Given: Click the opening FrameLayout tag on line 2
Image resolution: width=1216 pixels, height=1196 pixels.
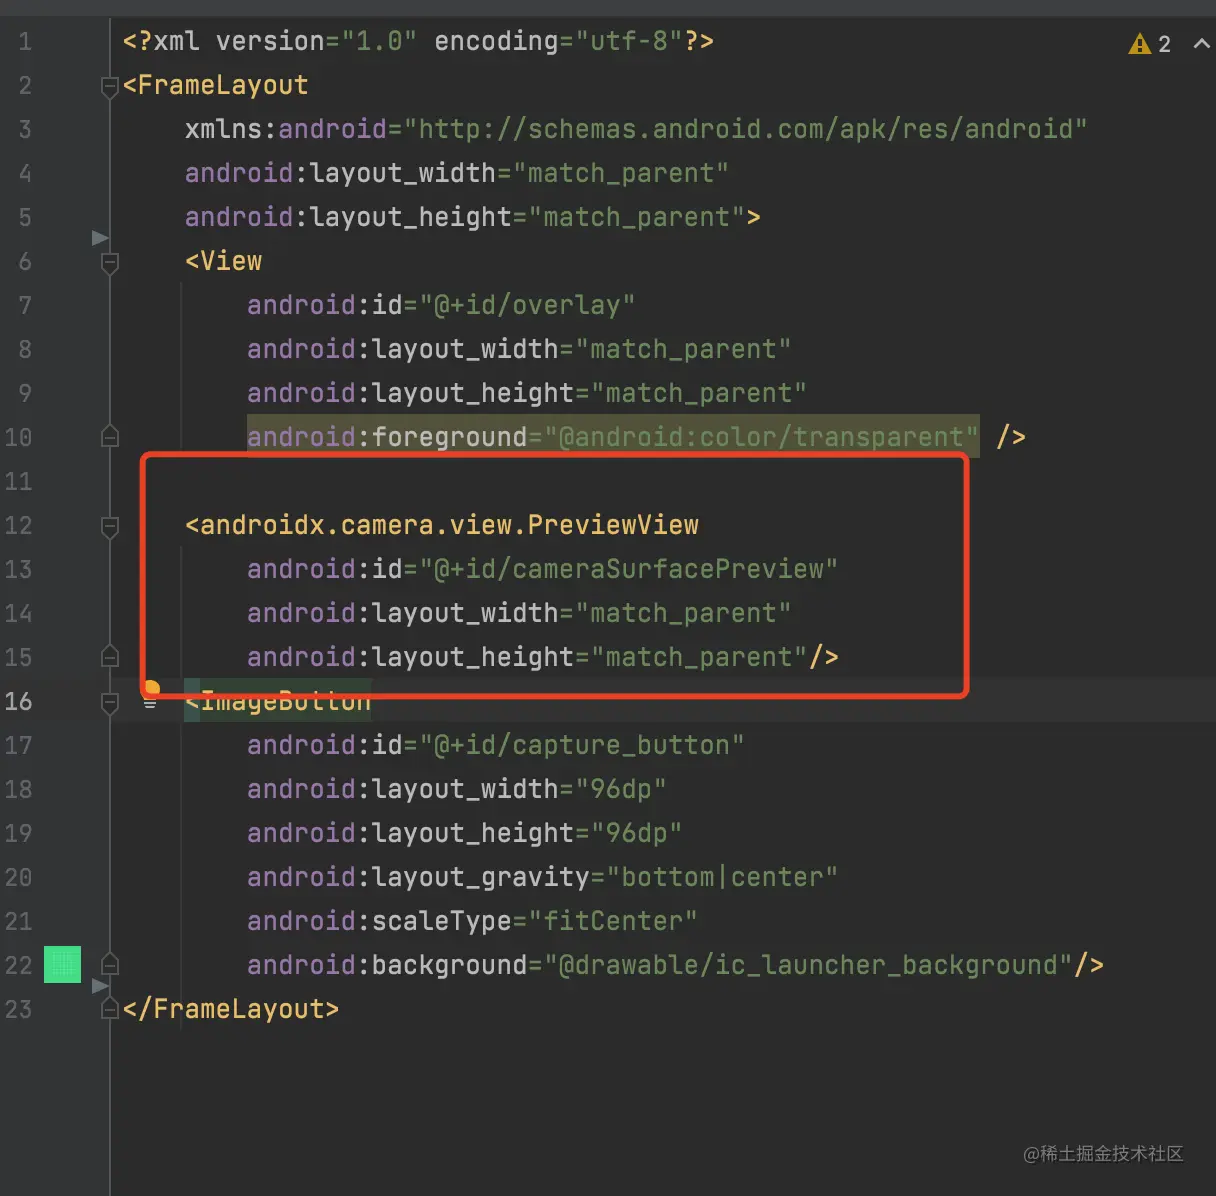Looking at the screenshot, I should tap(215, 85).
